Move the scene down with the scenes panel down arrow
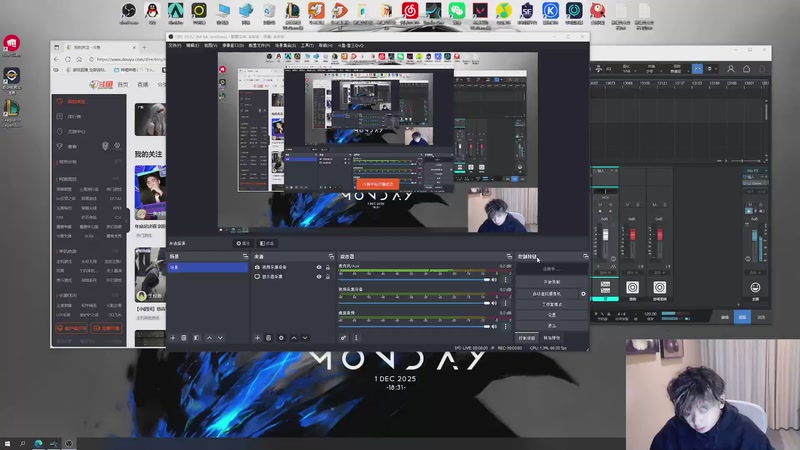 pyautogui.click(x=220, y=338)
